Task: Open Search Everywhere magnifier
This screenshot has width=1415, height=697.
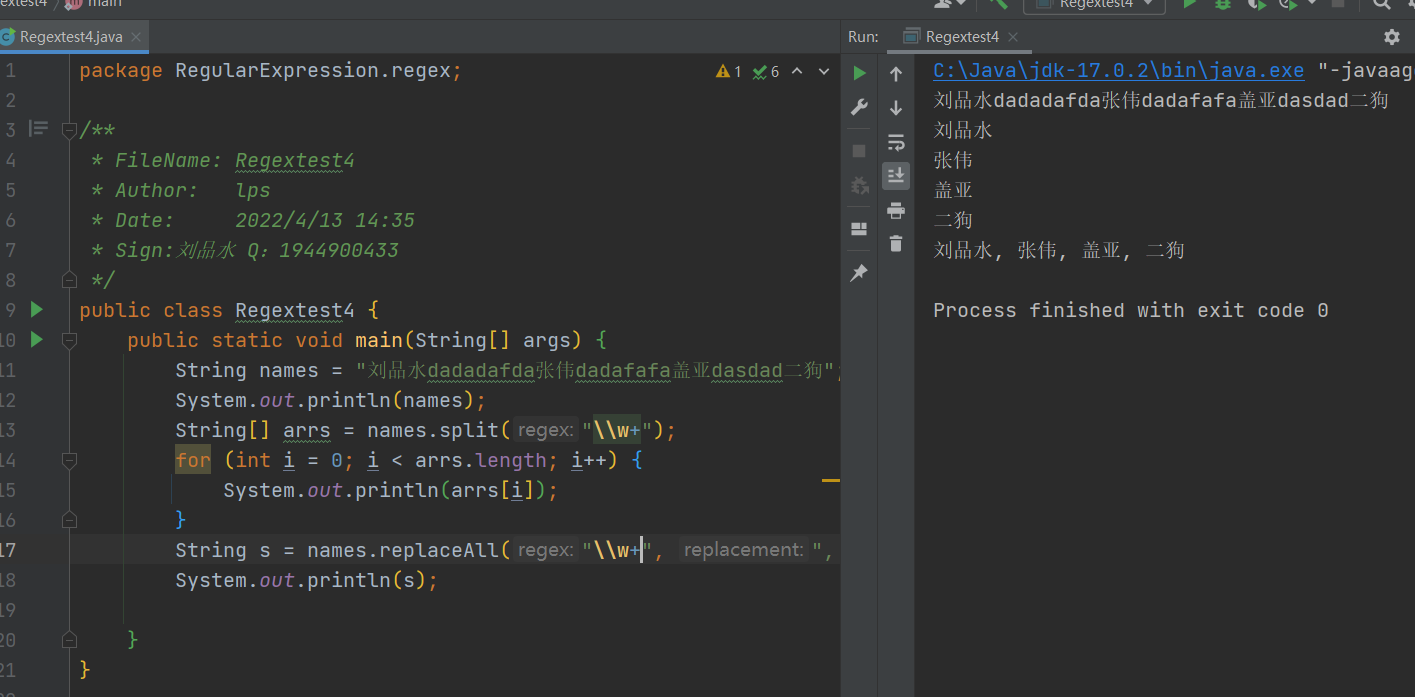Action: coord(1382,4)
